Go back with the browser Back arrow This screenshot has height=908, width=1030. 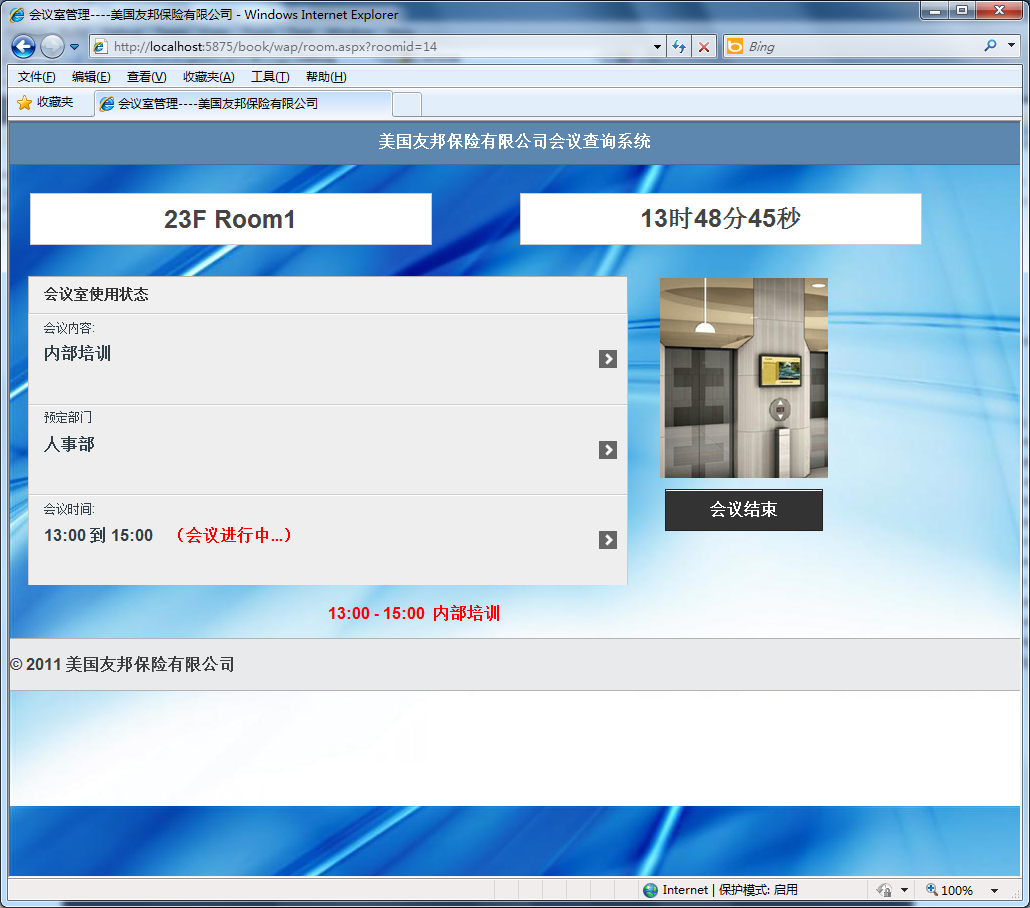23,47
